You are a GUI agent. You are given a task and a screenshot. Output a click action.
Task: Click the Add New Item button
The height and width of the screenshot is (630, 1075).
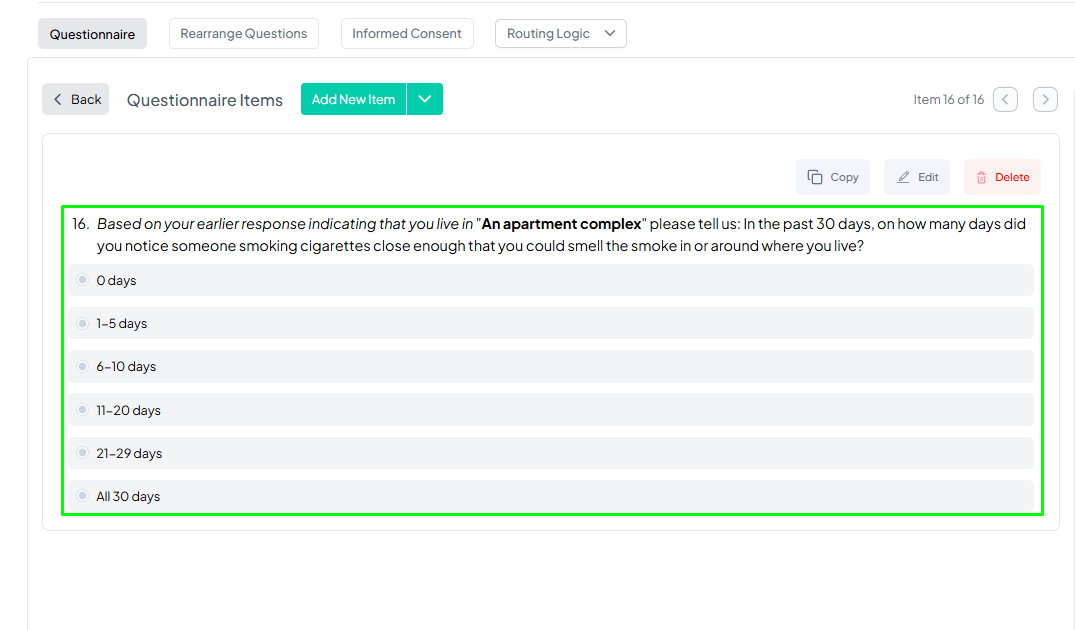(x=353, y=99)
